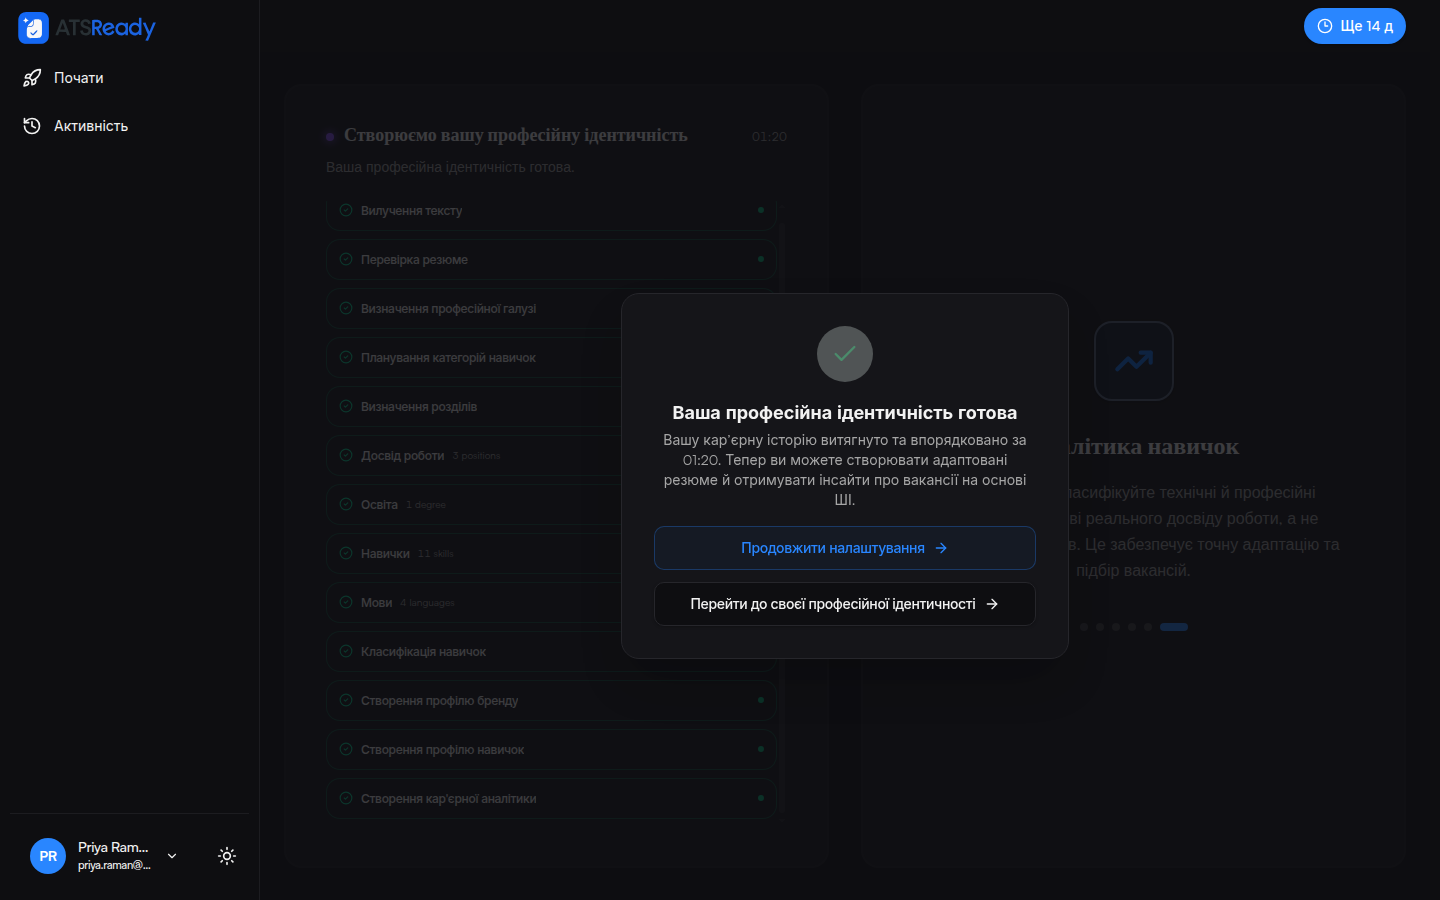
Task: Click Продовжити налаштування button
Action: coord(845,548)
